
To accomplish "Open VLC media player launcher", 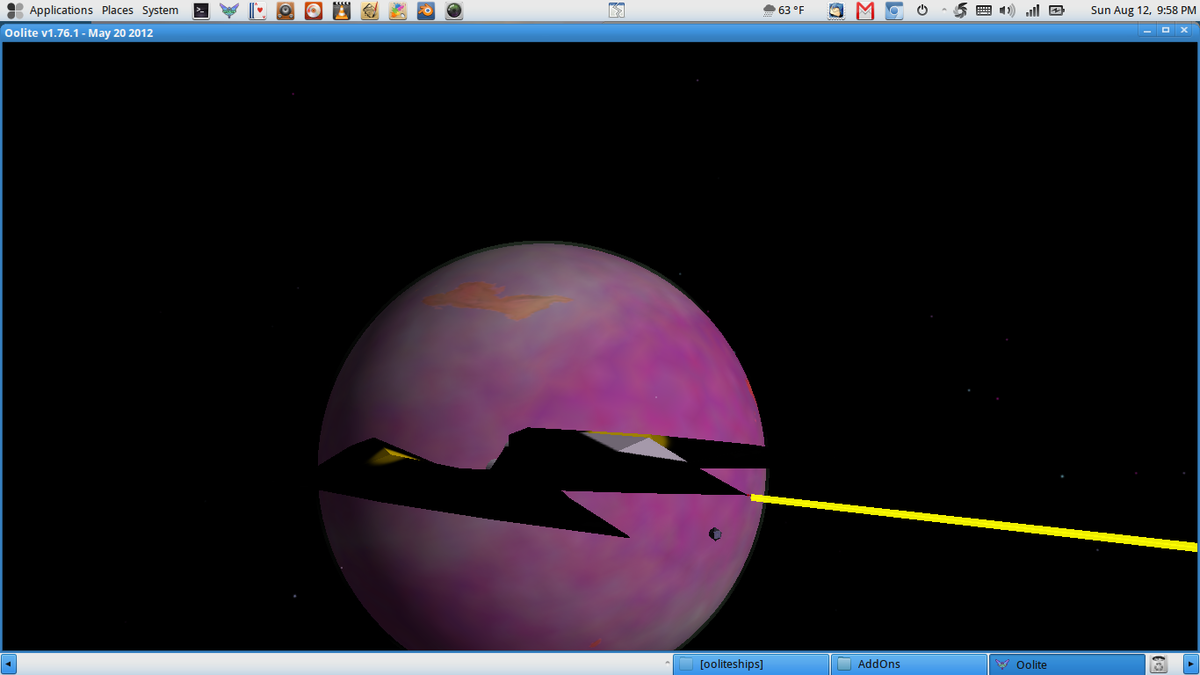I will coord(341,11).
